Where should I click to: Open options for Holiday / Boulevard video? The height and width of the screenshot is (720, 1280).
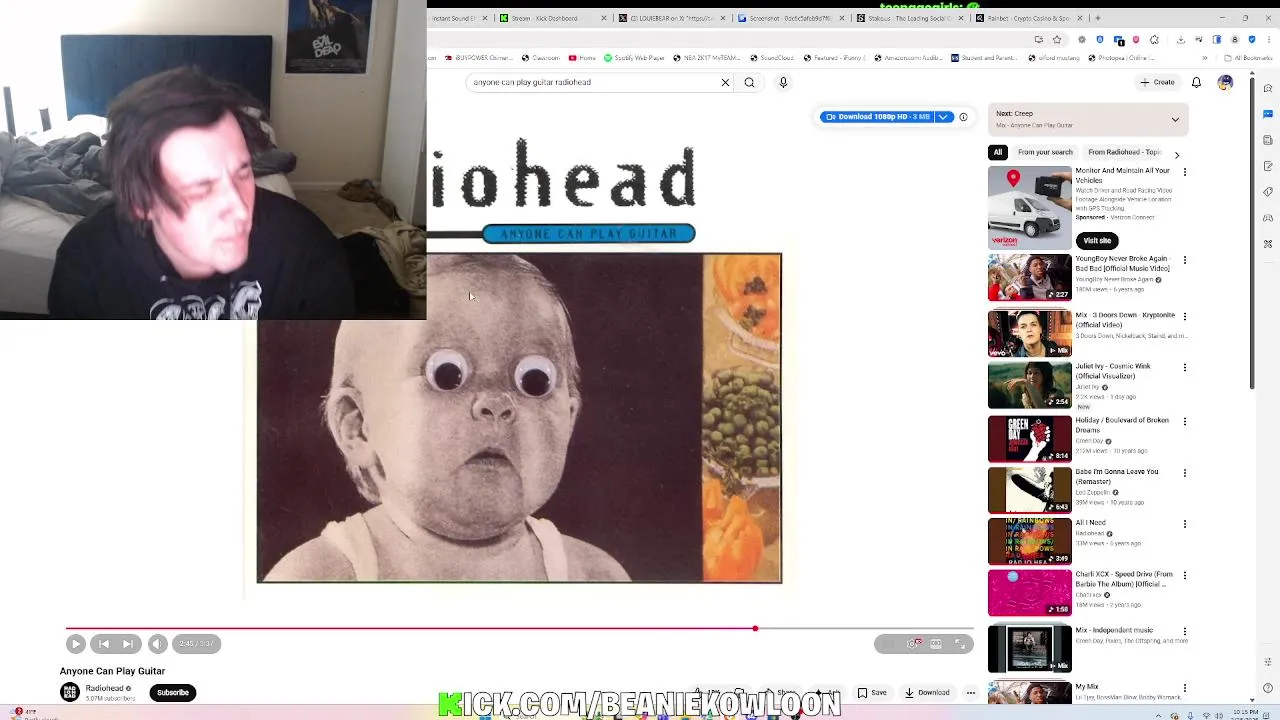click(x=1185, y=422)
